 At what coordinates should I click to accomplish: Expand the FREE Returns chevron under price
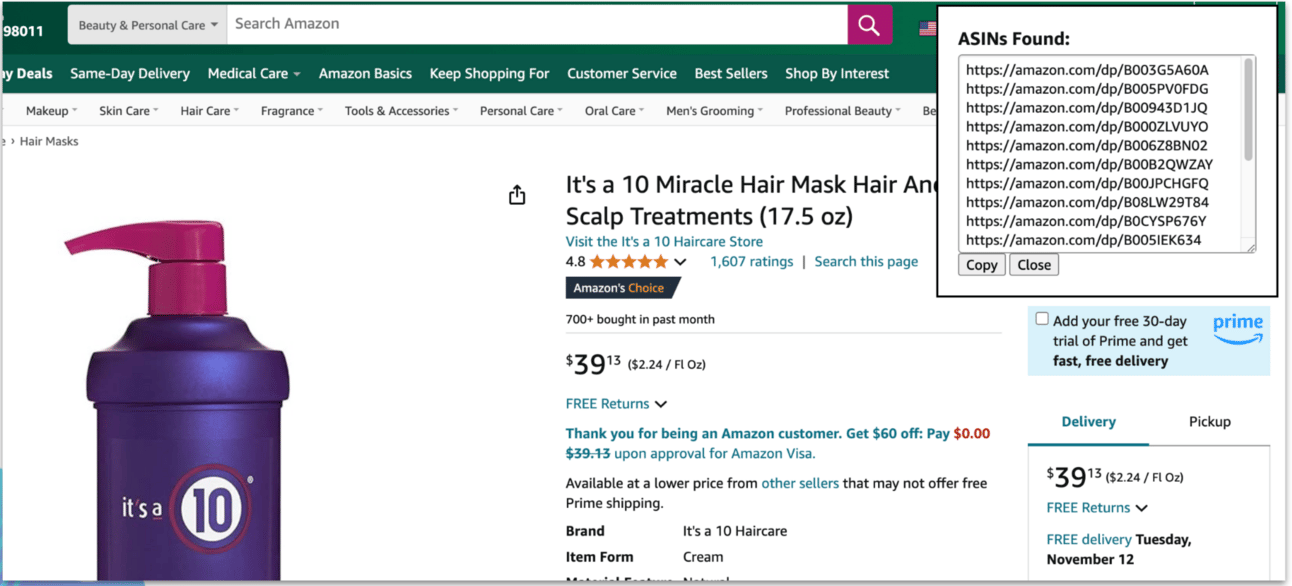(x=661, y=404)
